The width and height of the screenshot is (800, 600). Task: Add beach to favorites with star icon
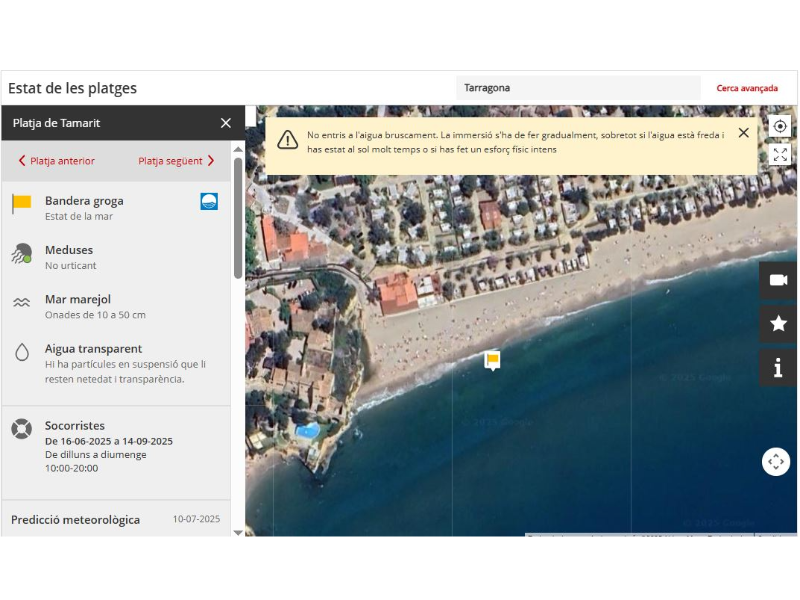coord(778,324)
